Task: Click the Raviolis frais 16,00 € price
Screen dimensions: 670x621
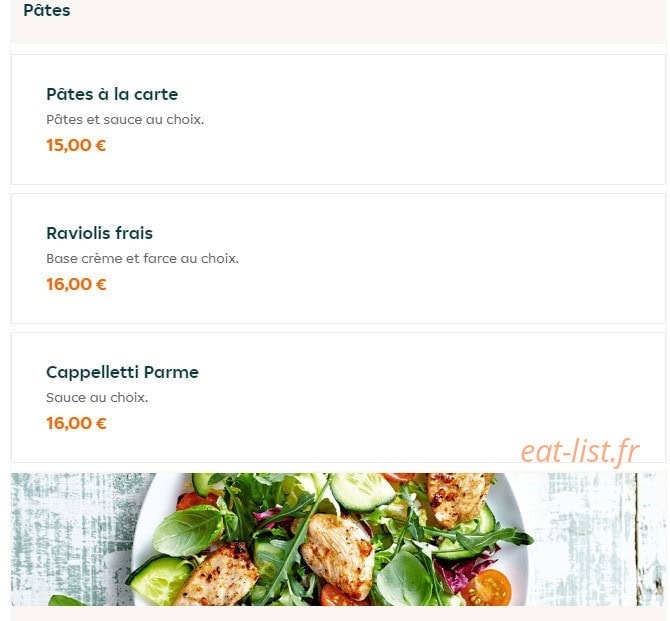Action: [76, 284]
